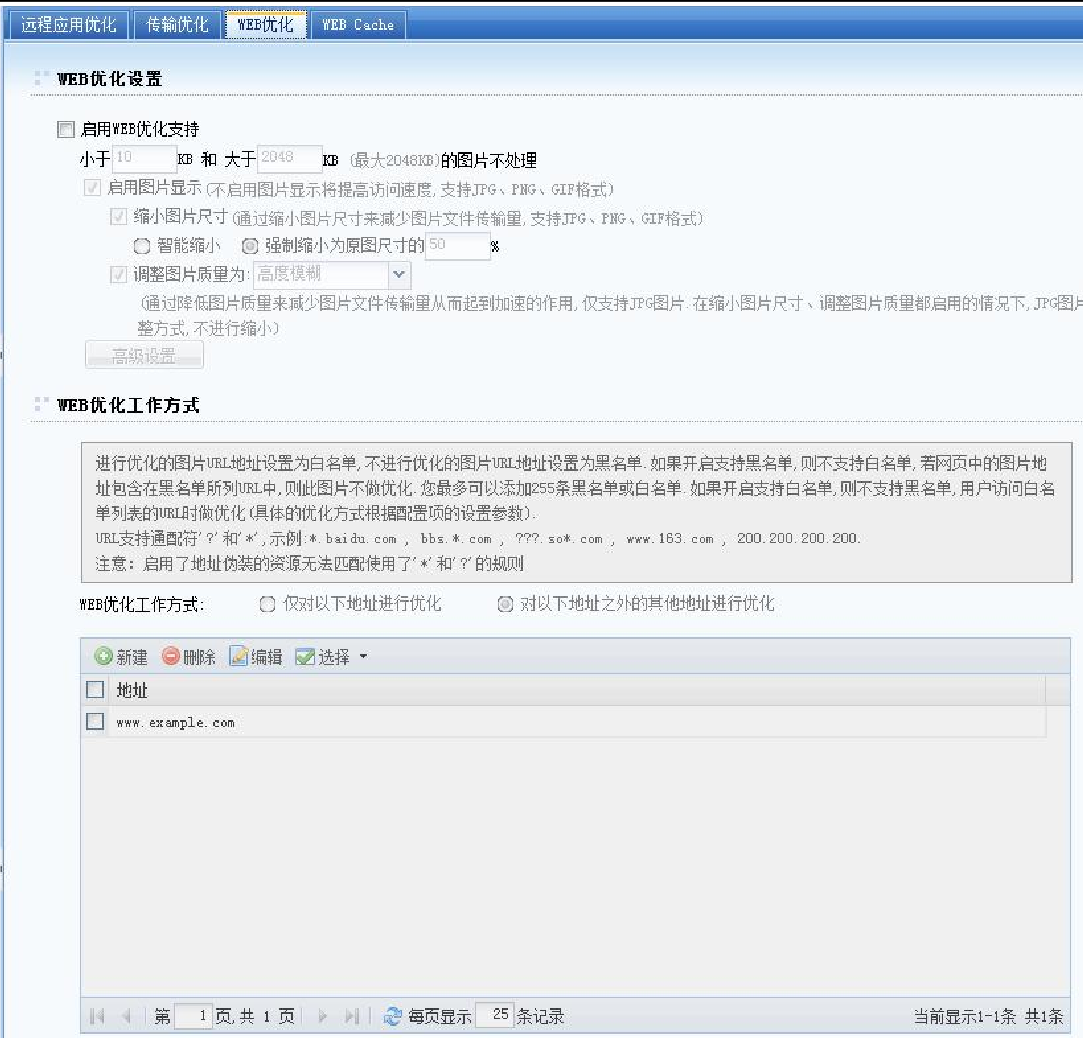Select the 仅对以下地址进行优化 radio button
The height and width of the screenshot is (1038, 1083).
pos(267,604)
